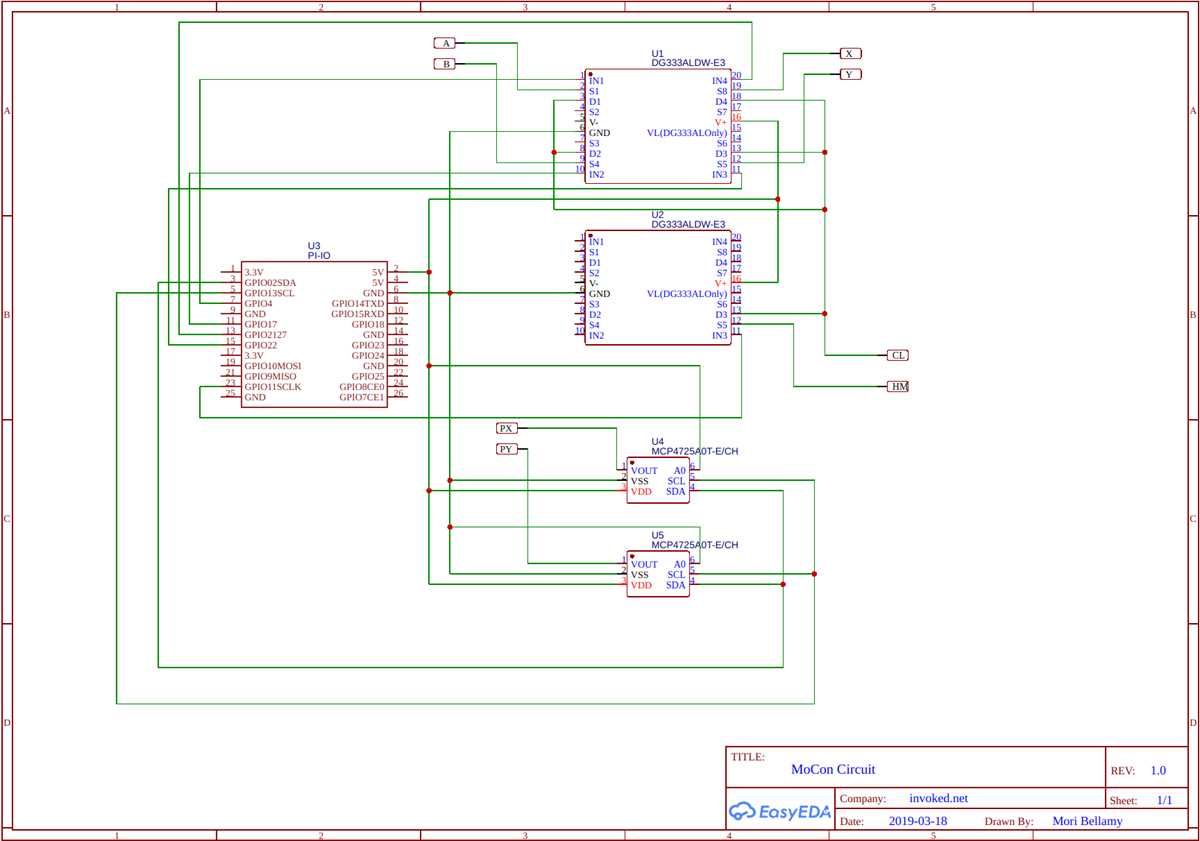Click MCP4725A0T-E/CH name under U4
1200x841 pixels.
pos(695,451)
